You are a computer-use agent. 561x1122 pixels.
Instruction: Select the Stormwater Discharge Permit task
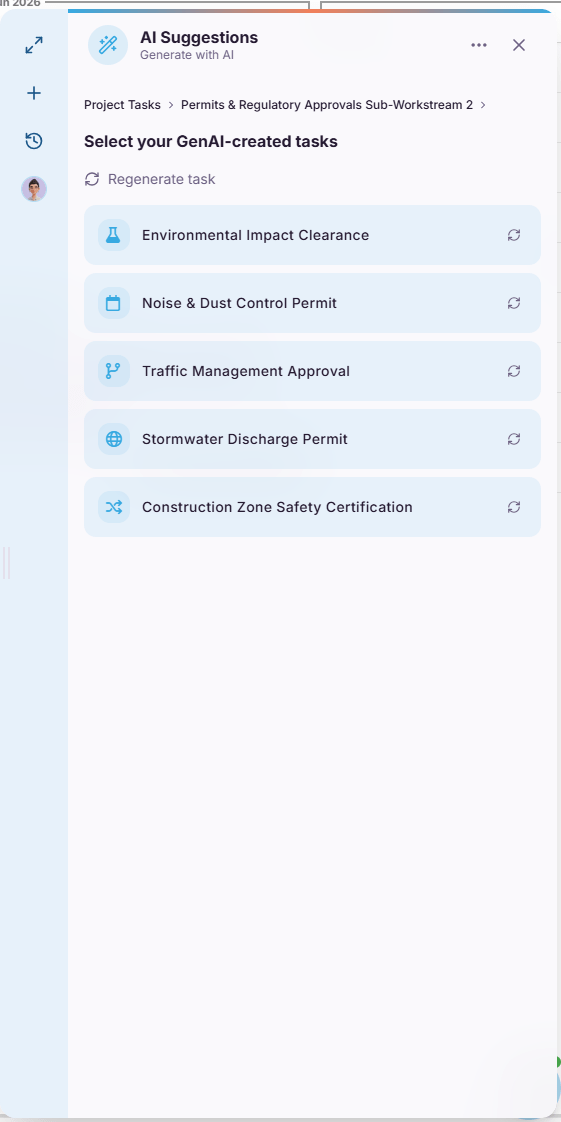coord(312,439)
